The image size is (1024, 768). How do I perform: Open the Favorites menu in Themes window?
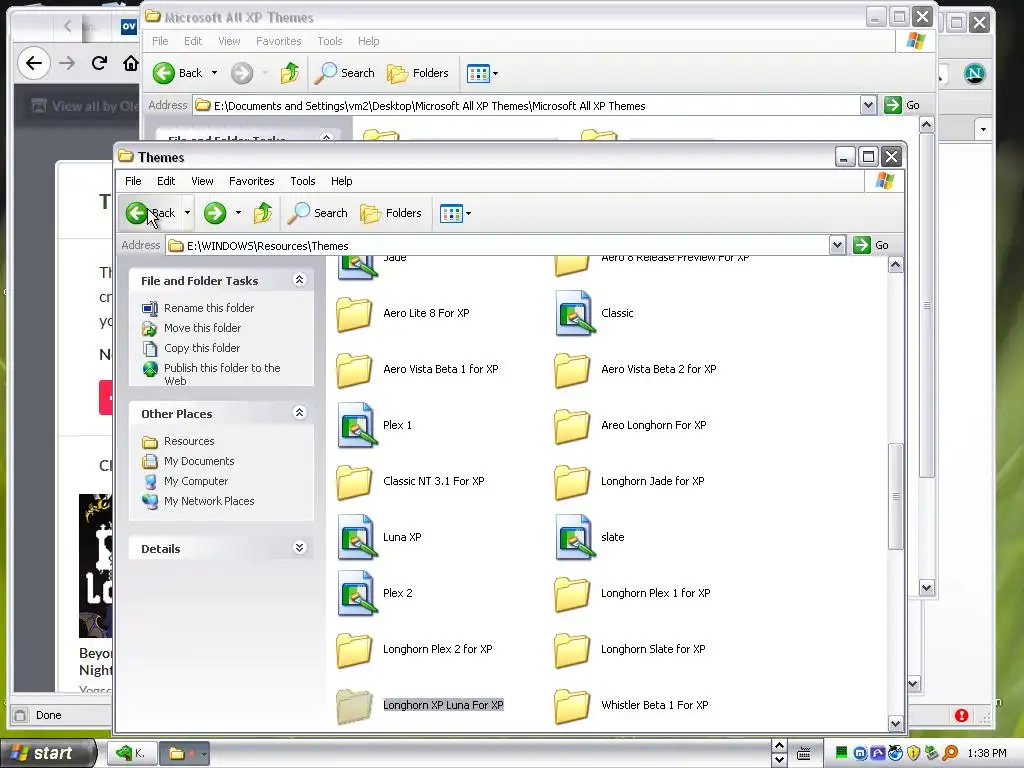click(x=251, y=181)
